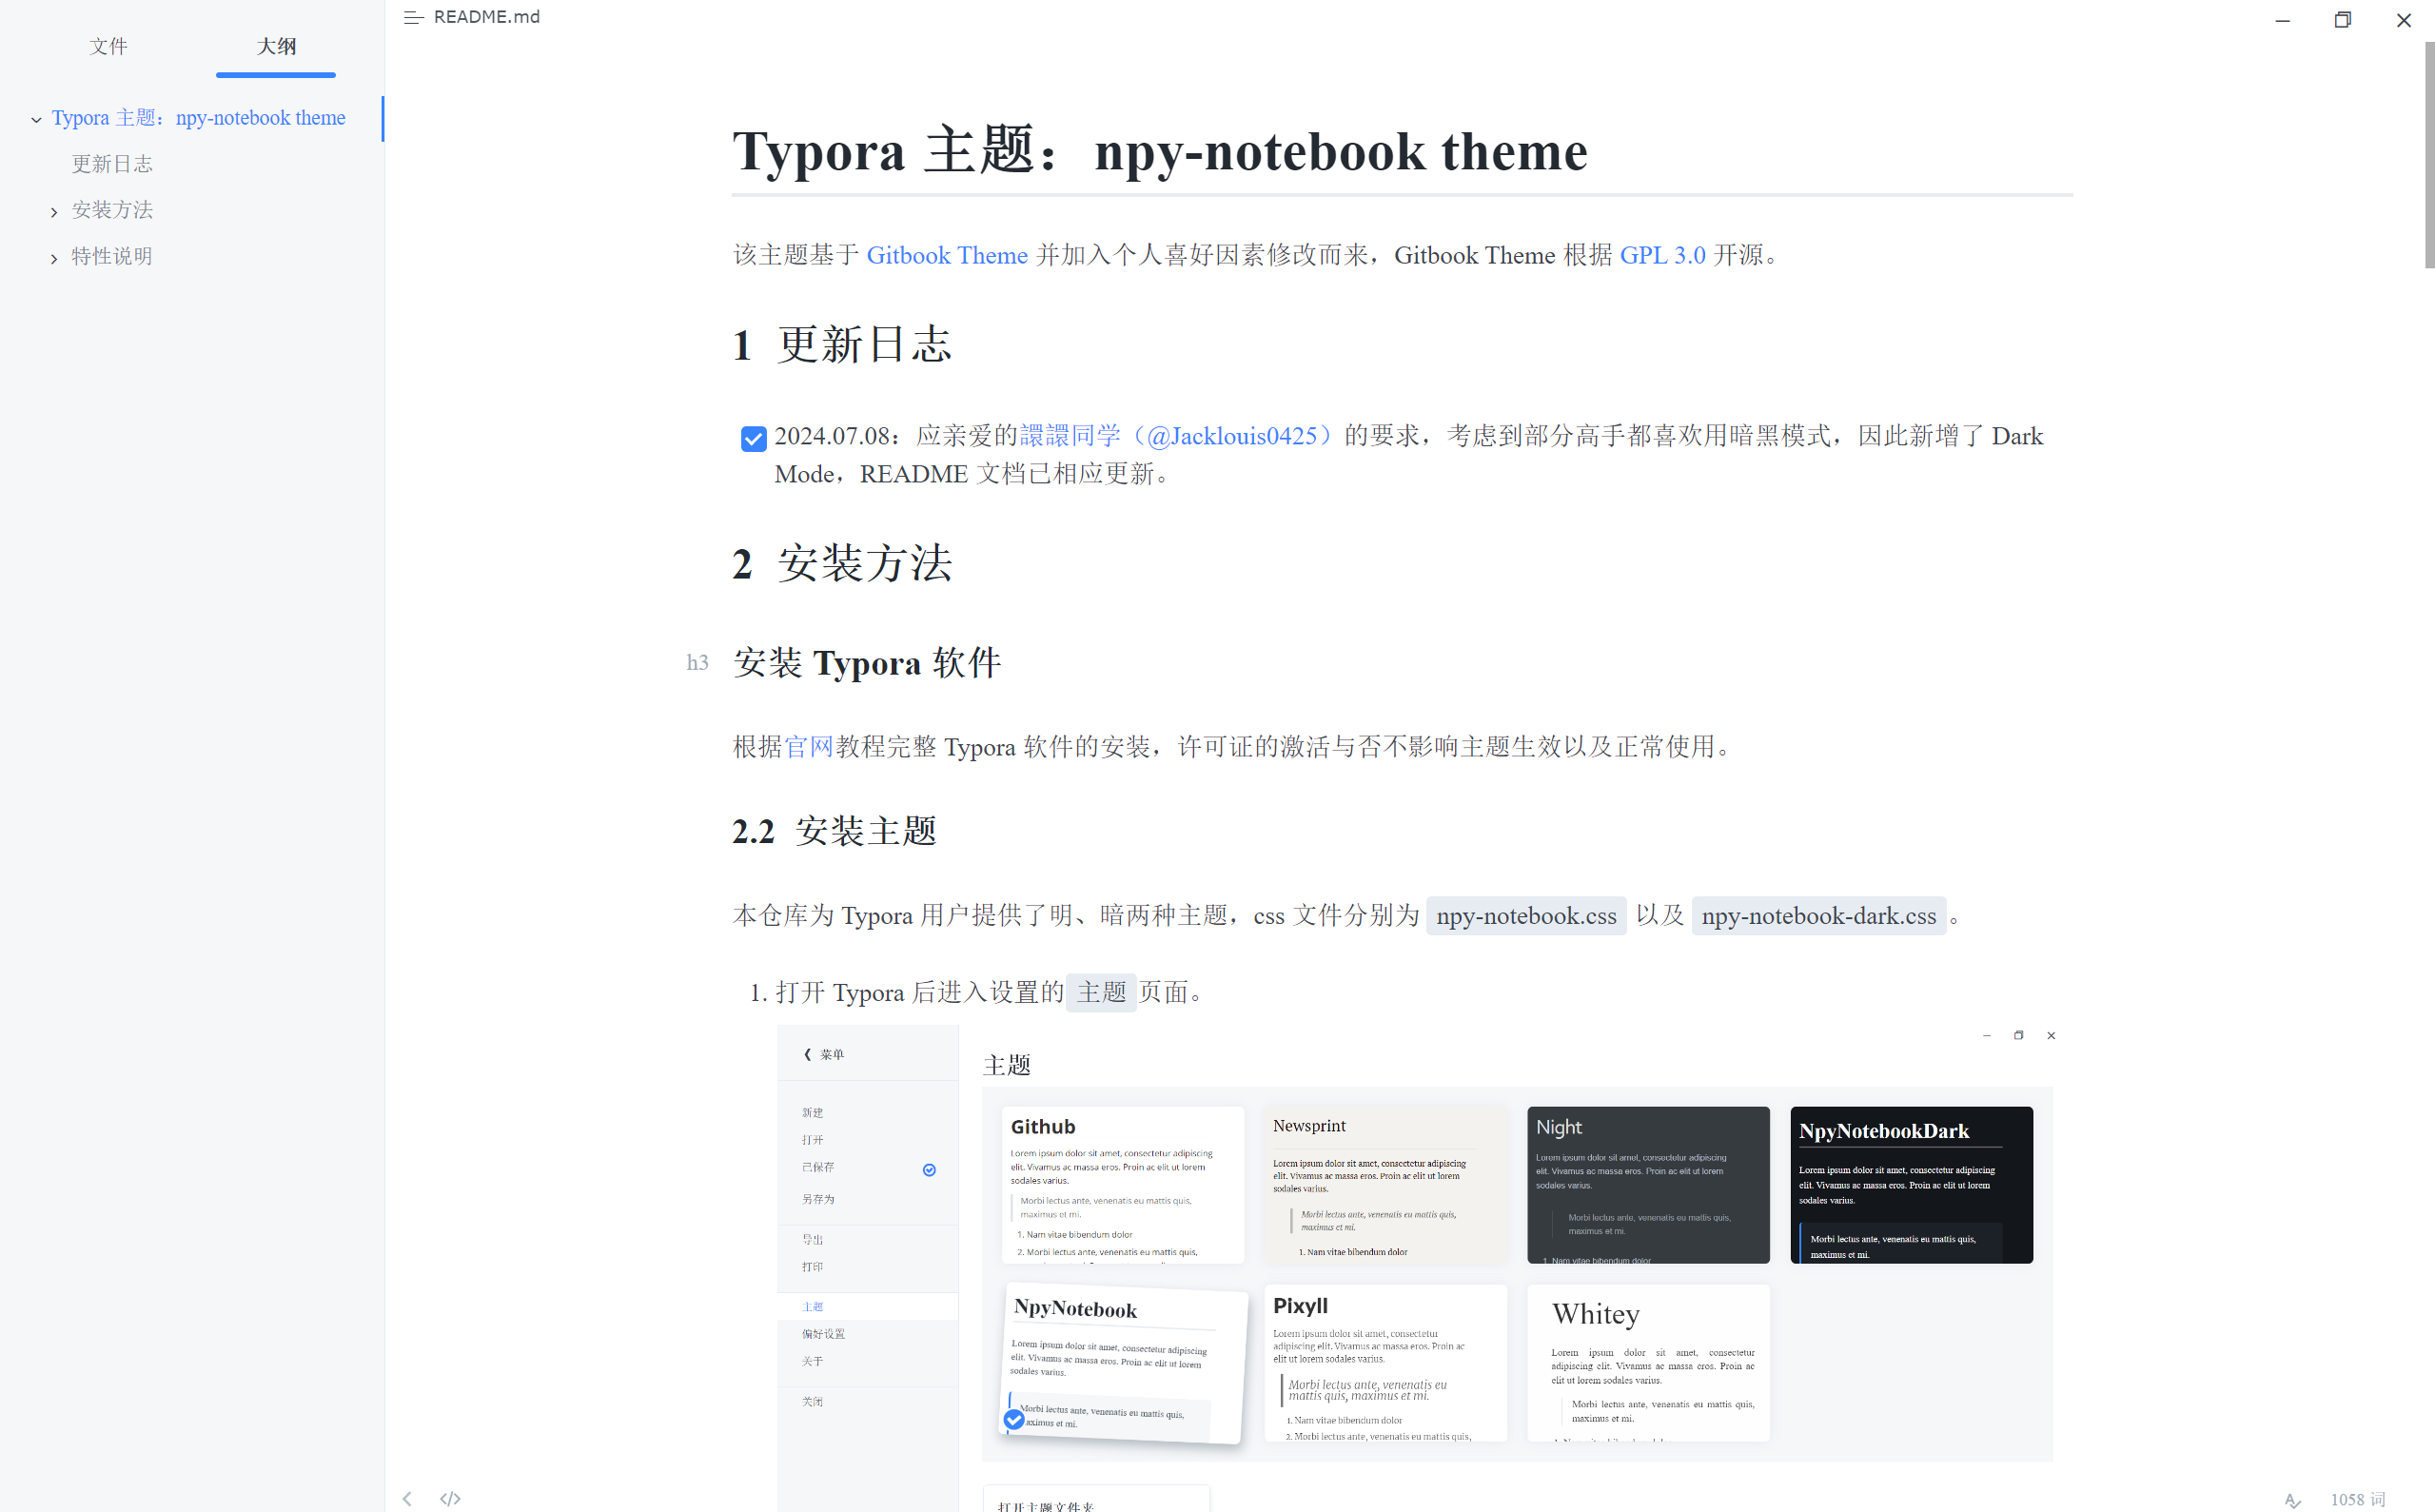Image resolution: width=2435 pixels, height=1512 pixels.
Task: Click the back arrow icon at bottom left
Action: [x=407, y=1498]
